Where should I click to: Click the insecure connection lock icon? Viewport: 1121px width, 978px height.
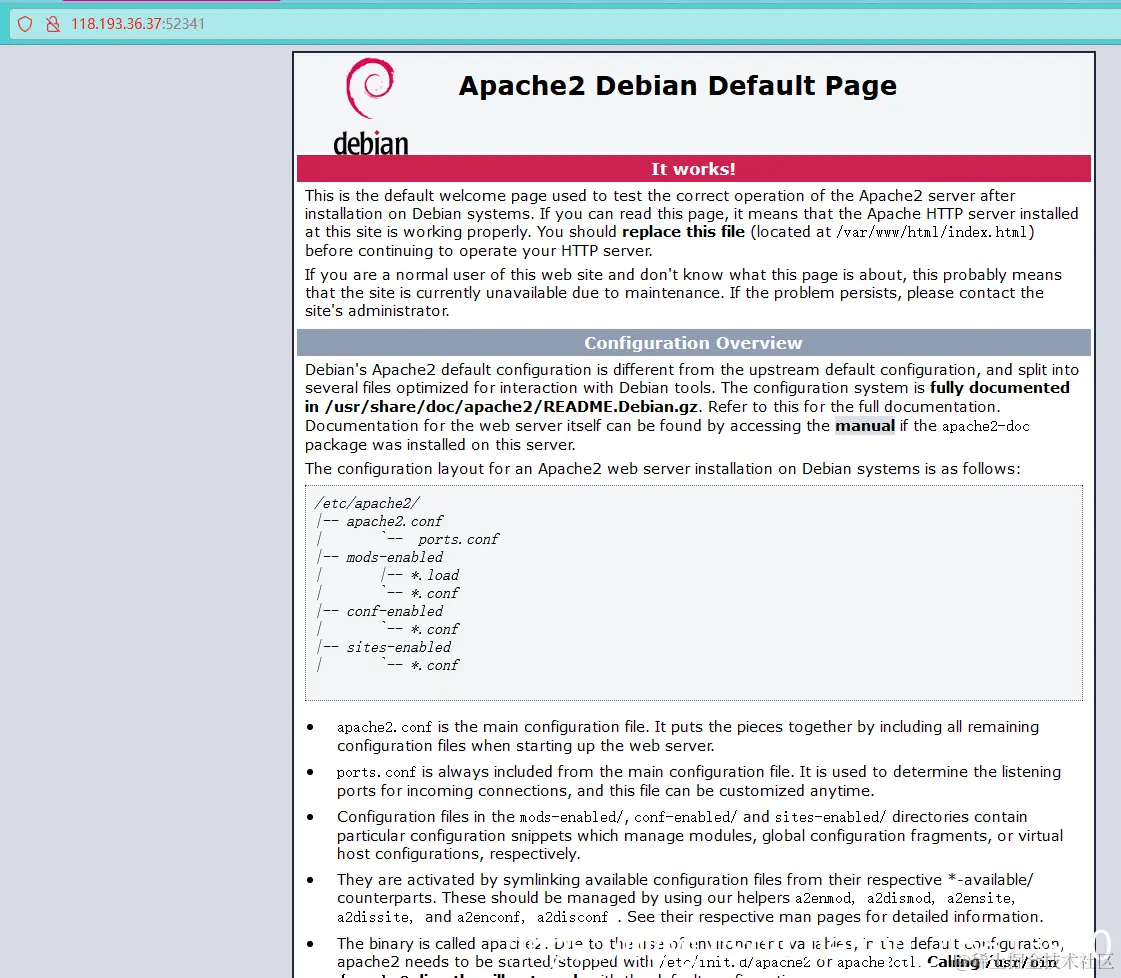pyautogui.click(x=52, y=24)
